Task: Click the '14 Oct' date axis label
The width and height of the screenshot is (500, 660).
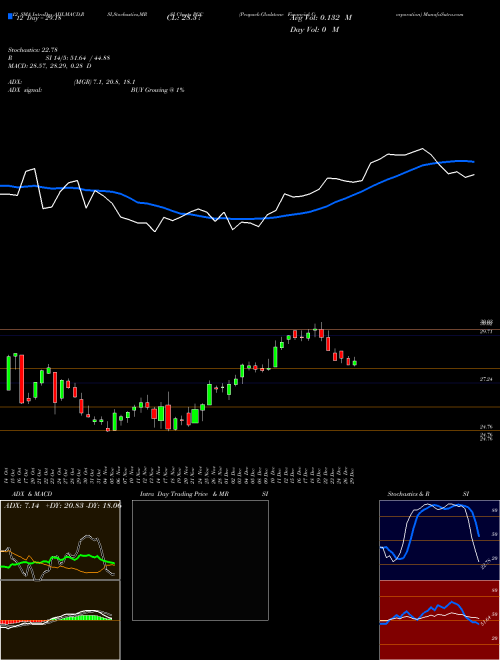Action: 8,475
